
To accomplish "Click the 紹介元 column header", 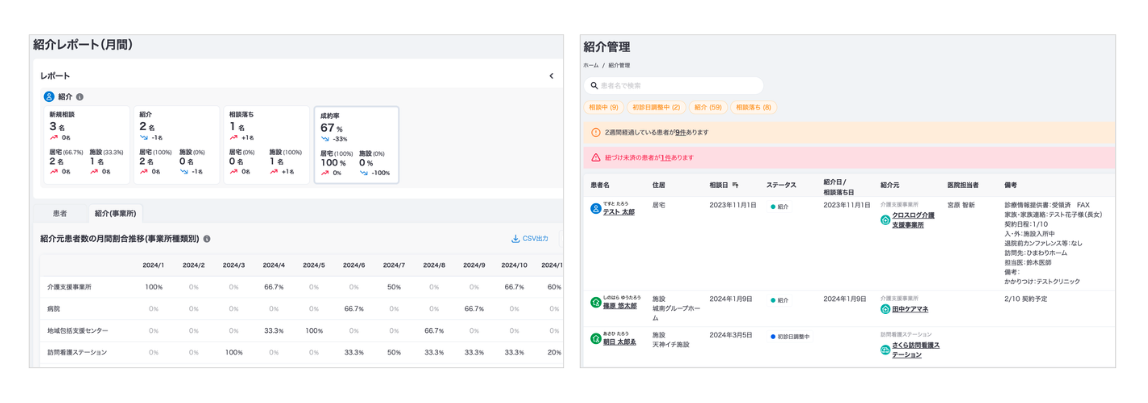I will 890,185.
